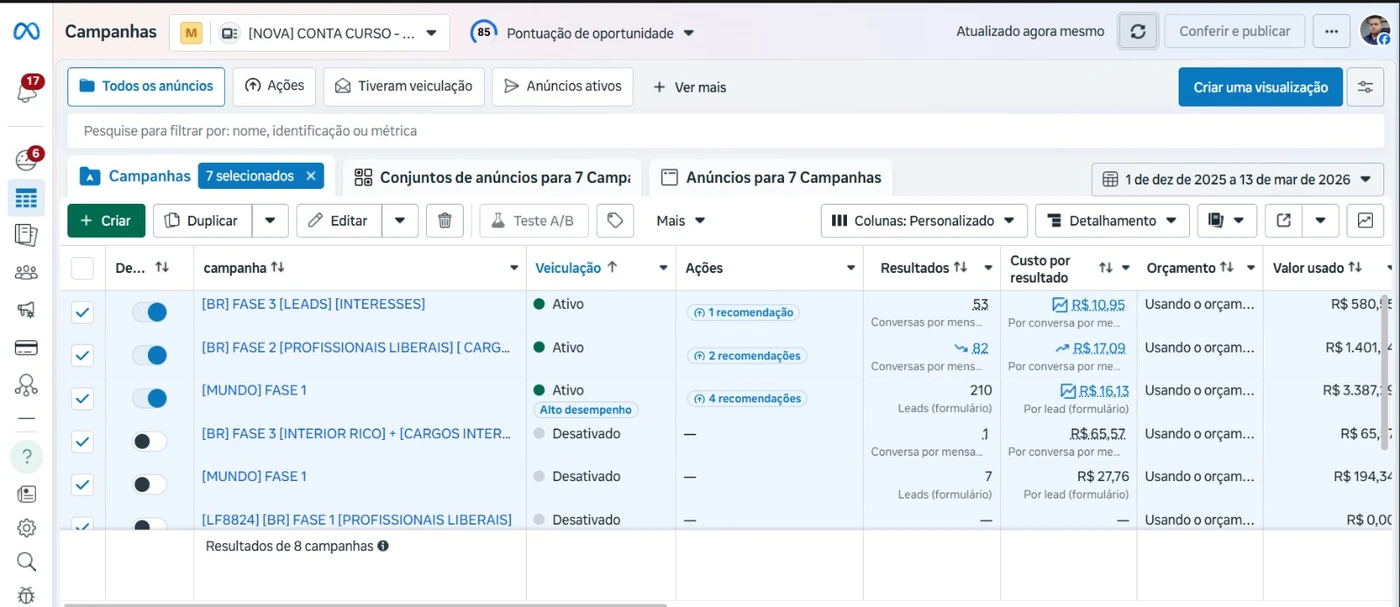1400x607 pixels.
Task: Open the info icon beside Resultados de 8 campanhas
Action: coord(383,546)
